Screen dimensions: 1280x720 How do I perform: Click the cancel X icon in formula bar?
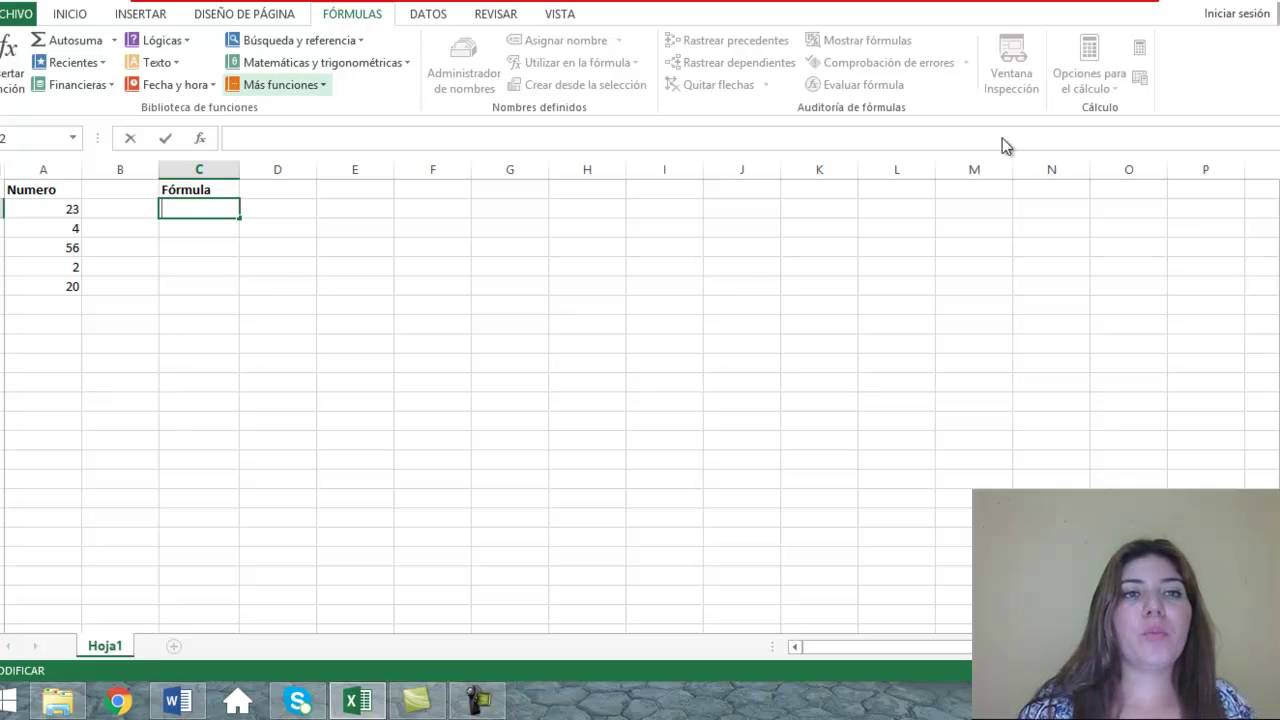[130, 138]
